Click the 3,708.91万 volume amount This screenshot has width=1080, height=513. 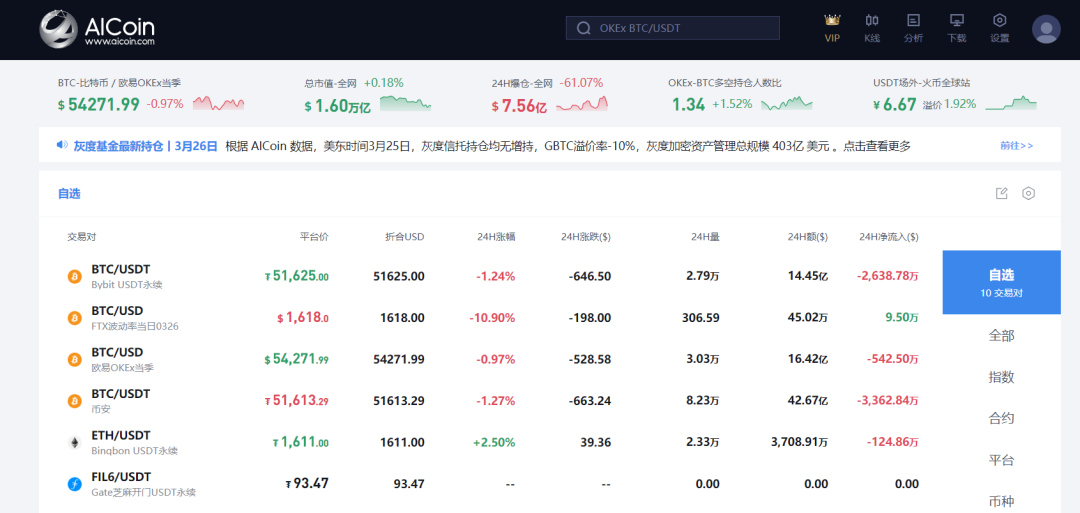(x=800, y=443)
